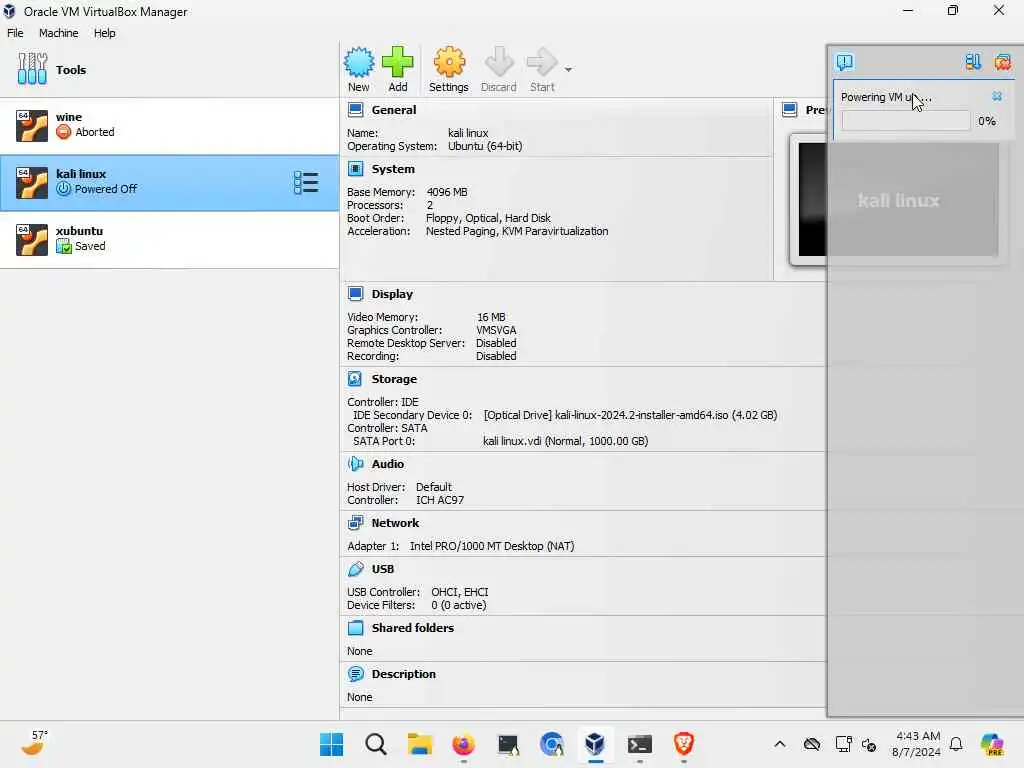The image size is (1024, 768).
Task: Show hidden system tray icons chevron
Action: 780,744
